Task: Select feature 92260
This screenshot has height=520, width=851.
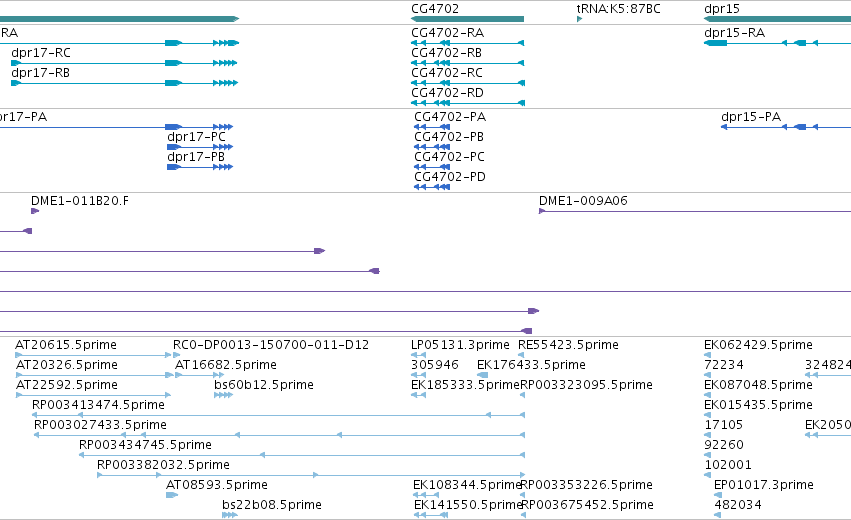Action: tap(723, 445)
